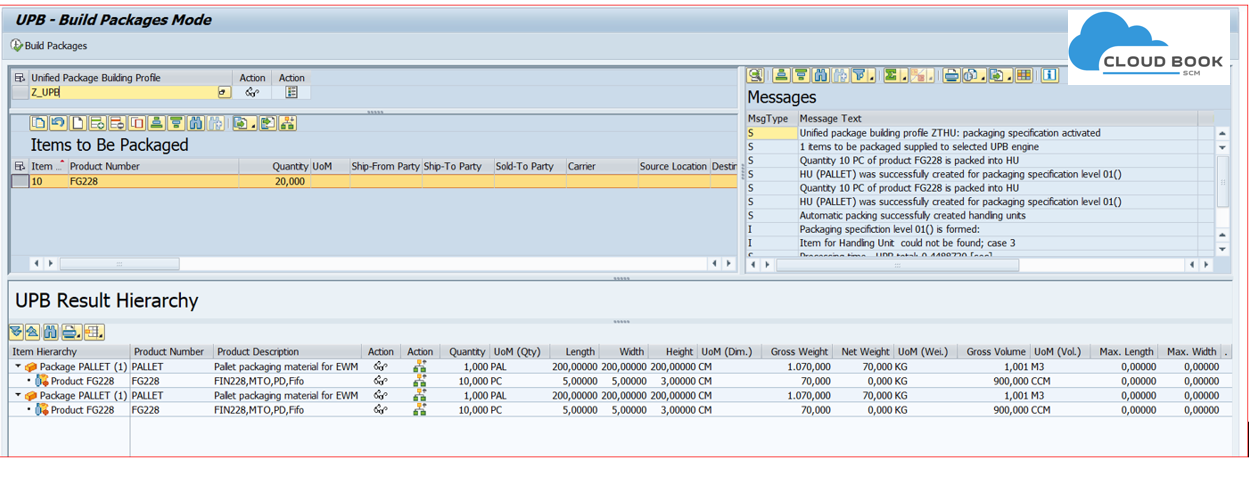Click the Undo icon in Items toolbar

(x=58, y=123)
